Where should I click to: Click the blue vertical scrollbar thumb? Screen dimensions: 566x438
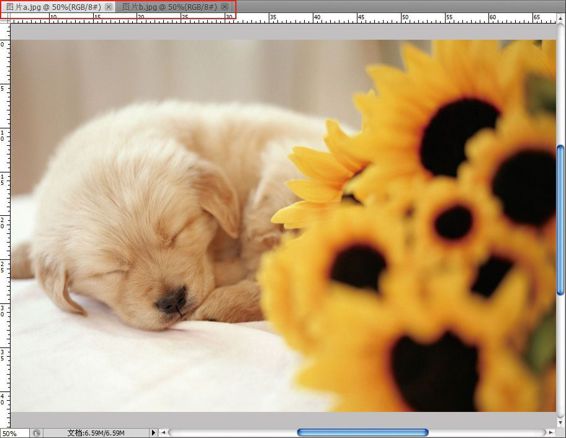coord(560,220)
